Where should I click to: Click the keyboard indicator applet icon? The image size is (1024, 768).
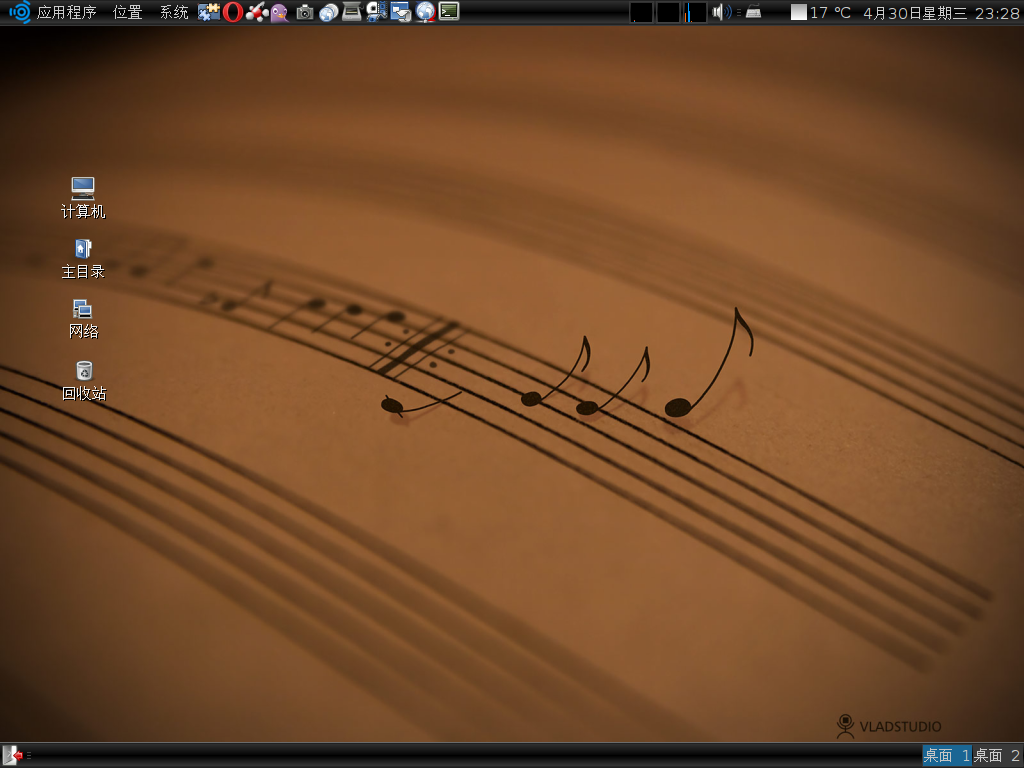[x=753, y=12]
